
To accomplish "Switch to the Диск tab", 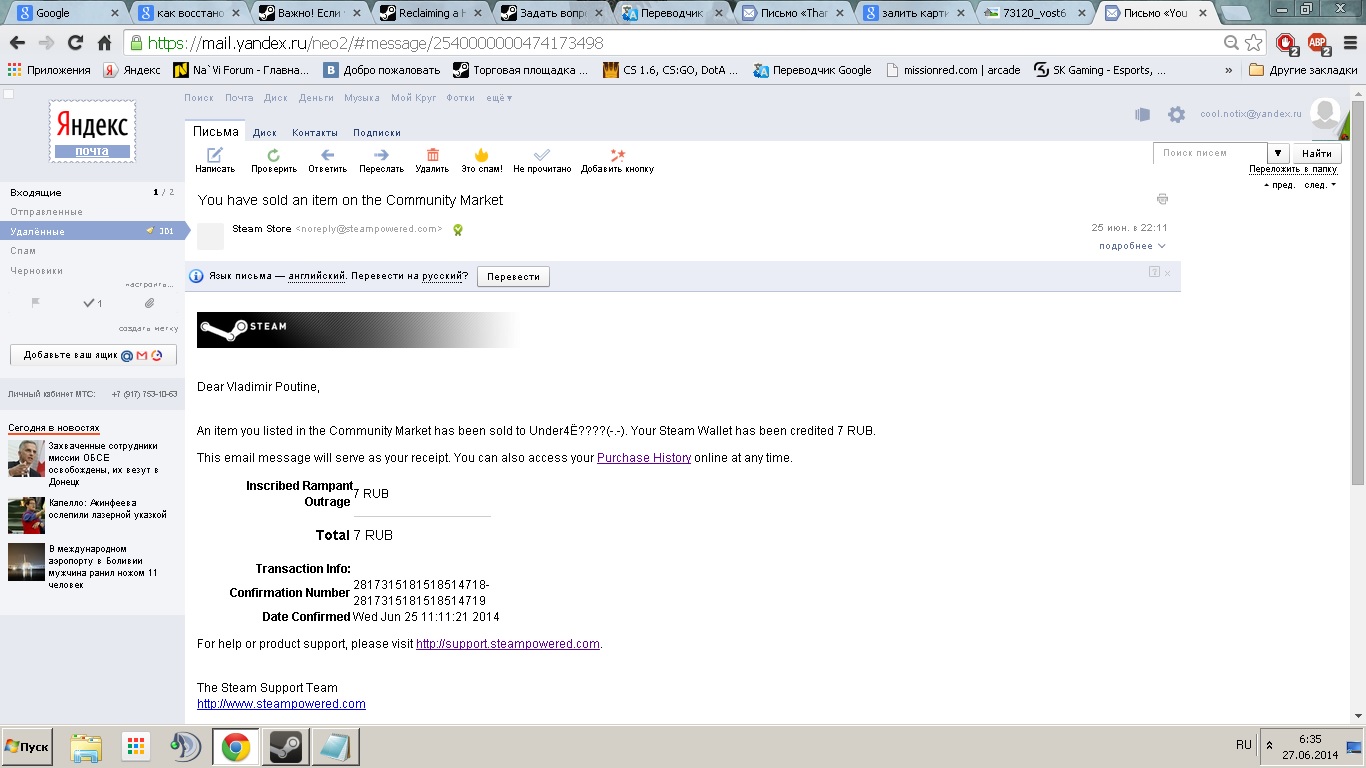I will 265,132.
